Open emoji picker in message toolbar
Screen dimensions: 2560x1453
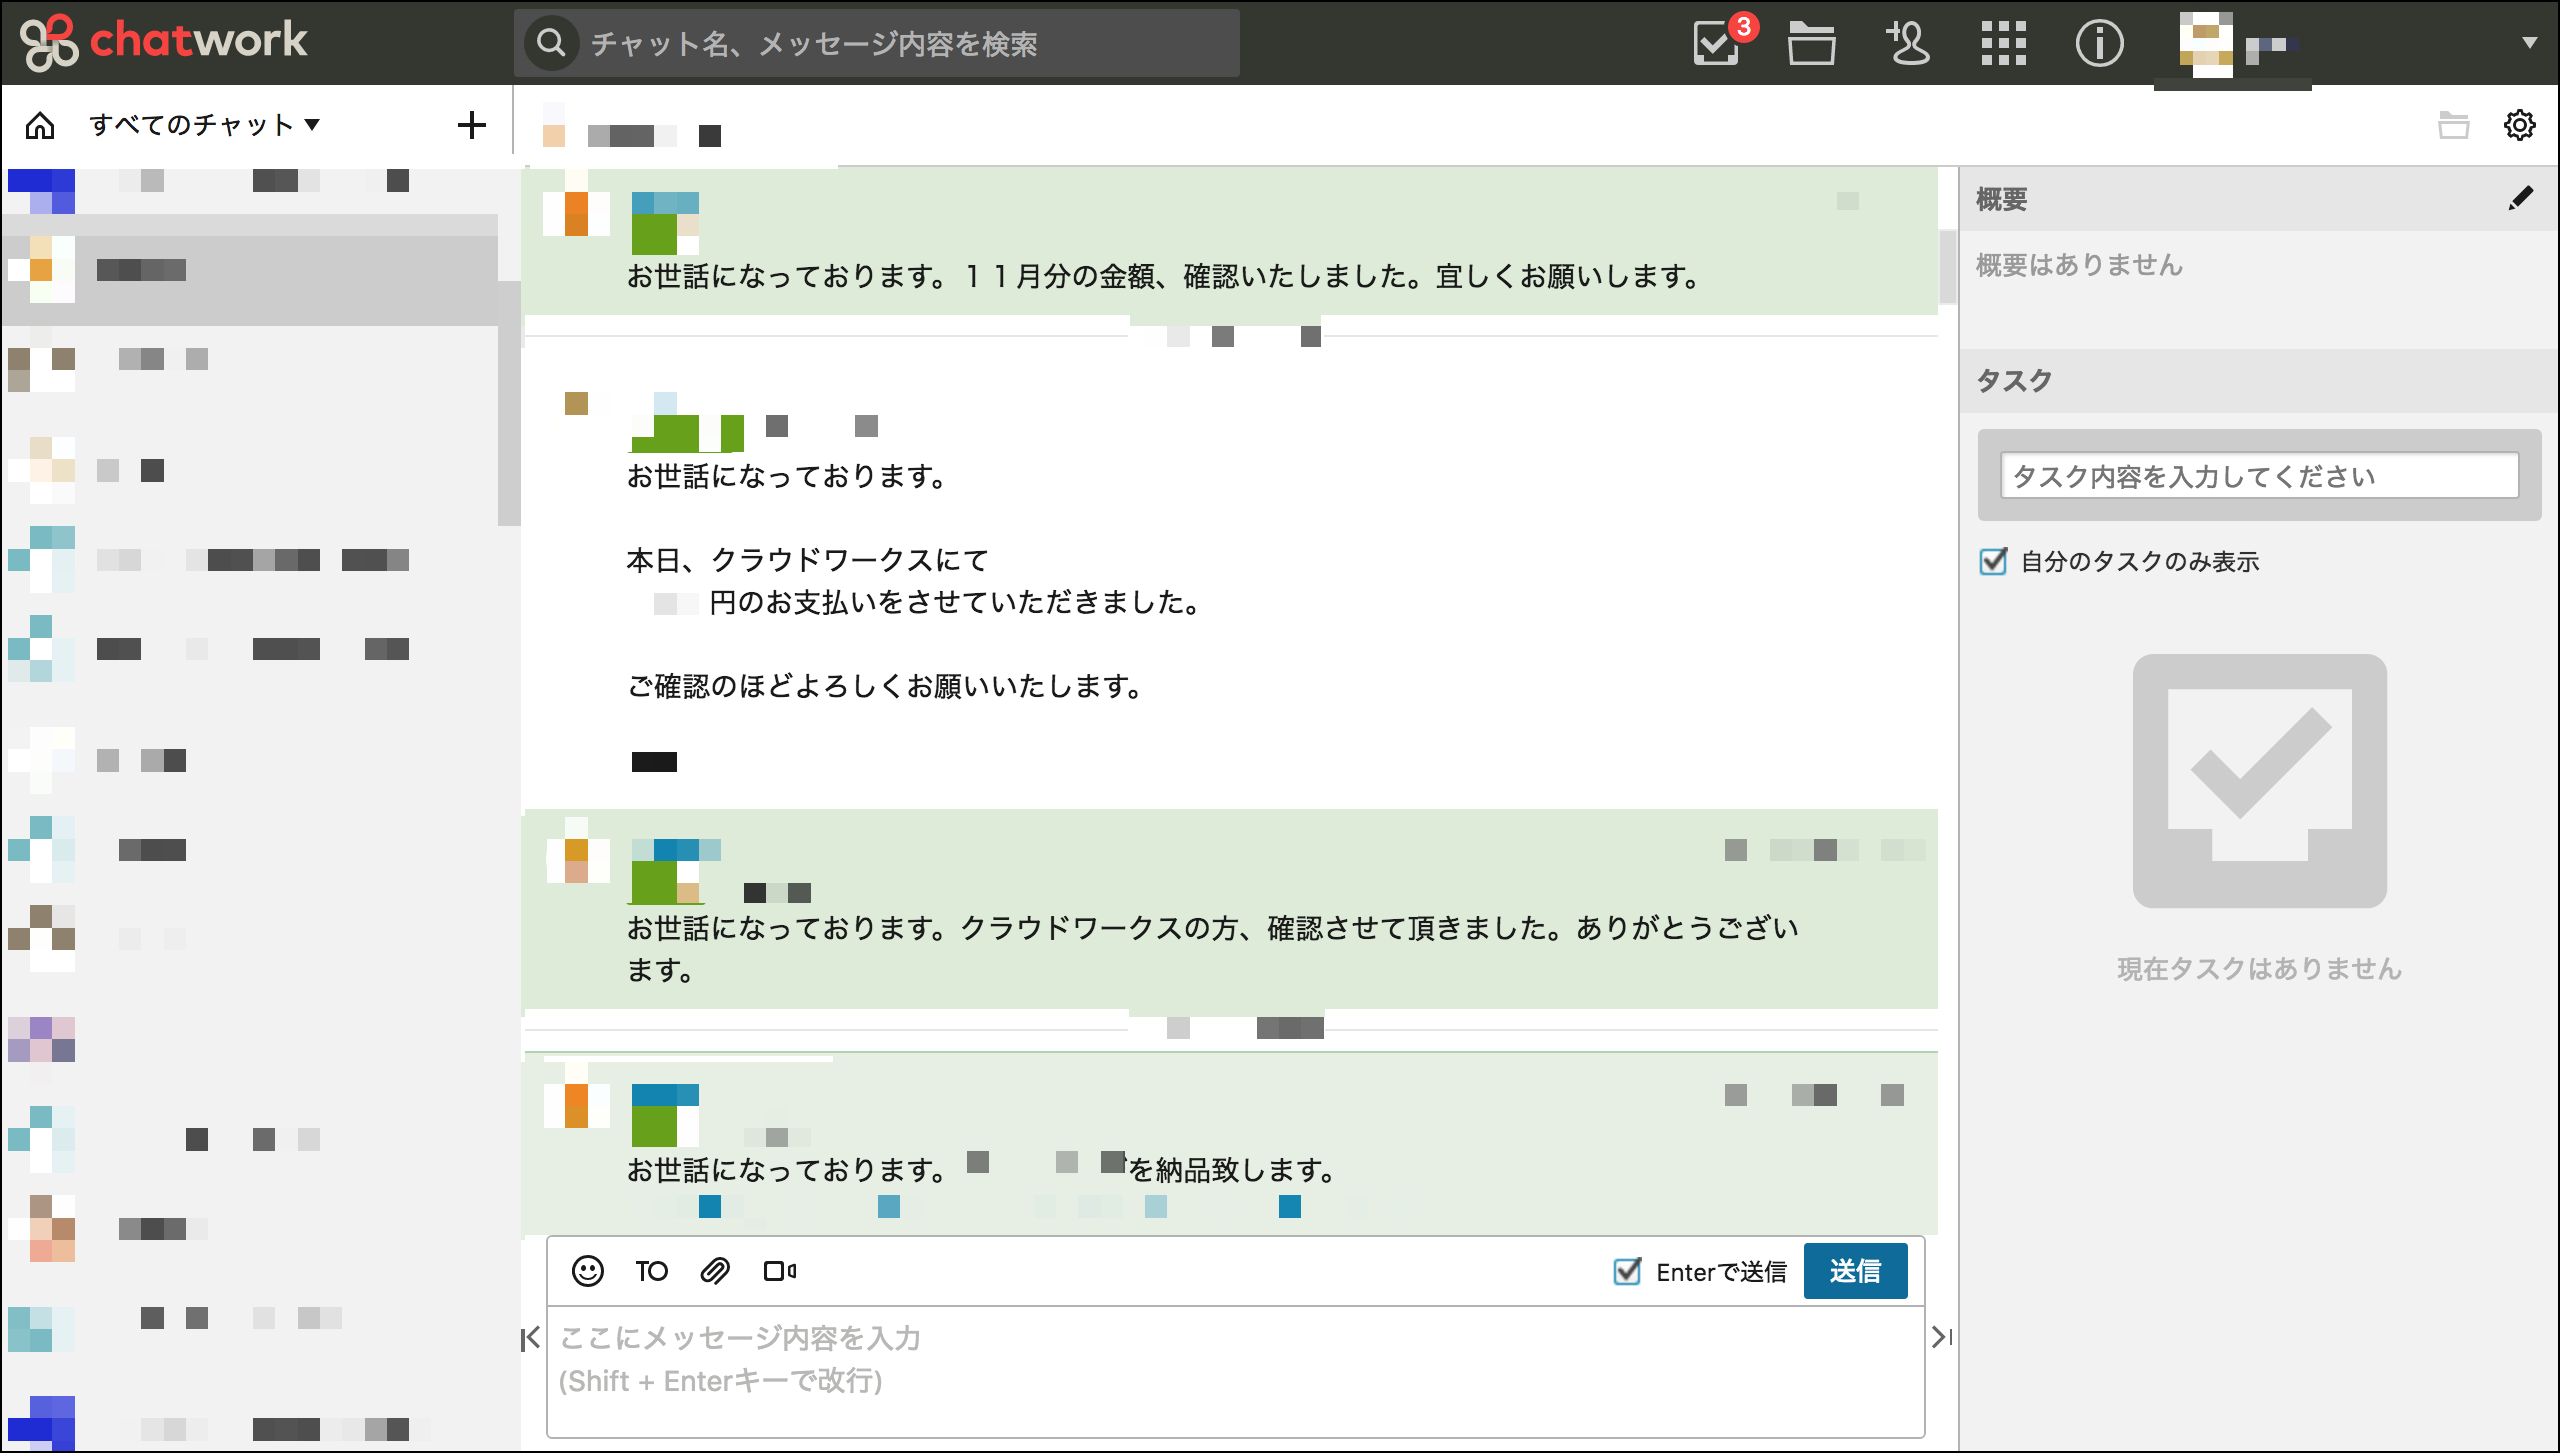[x=588, y=1271]
